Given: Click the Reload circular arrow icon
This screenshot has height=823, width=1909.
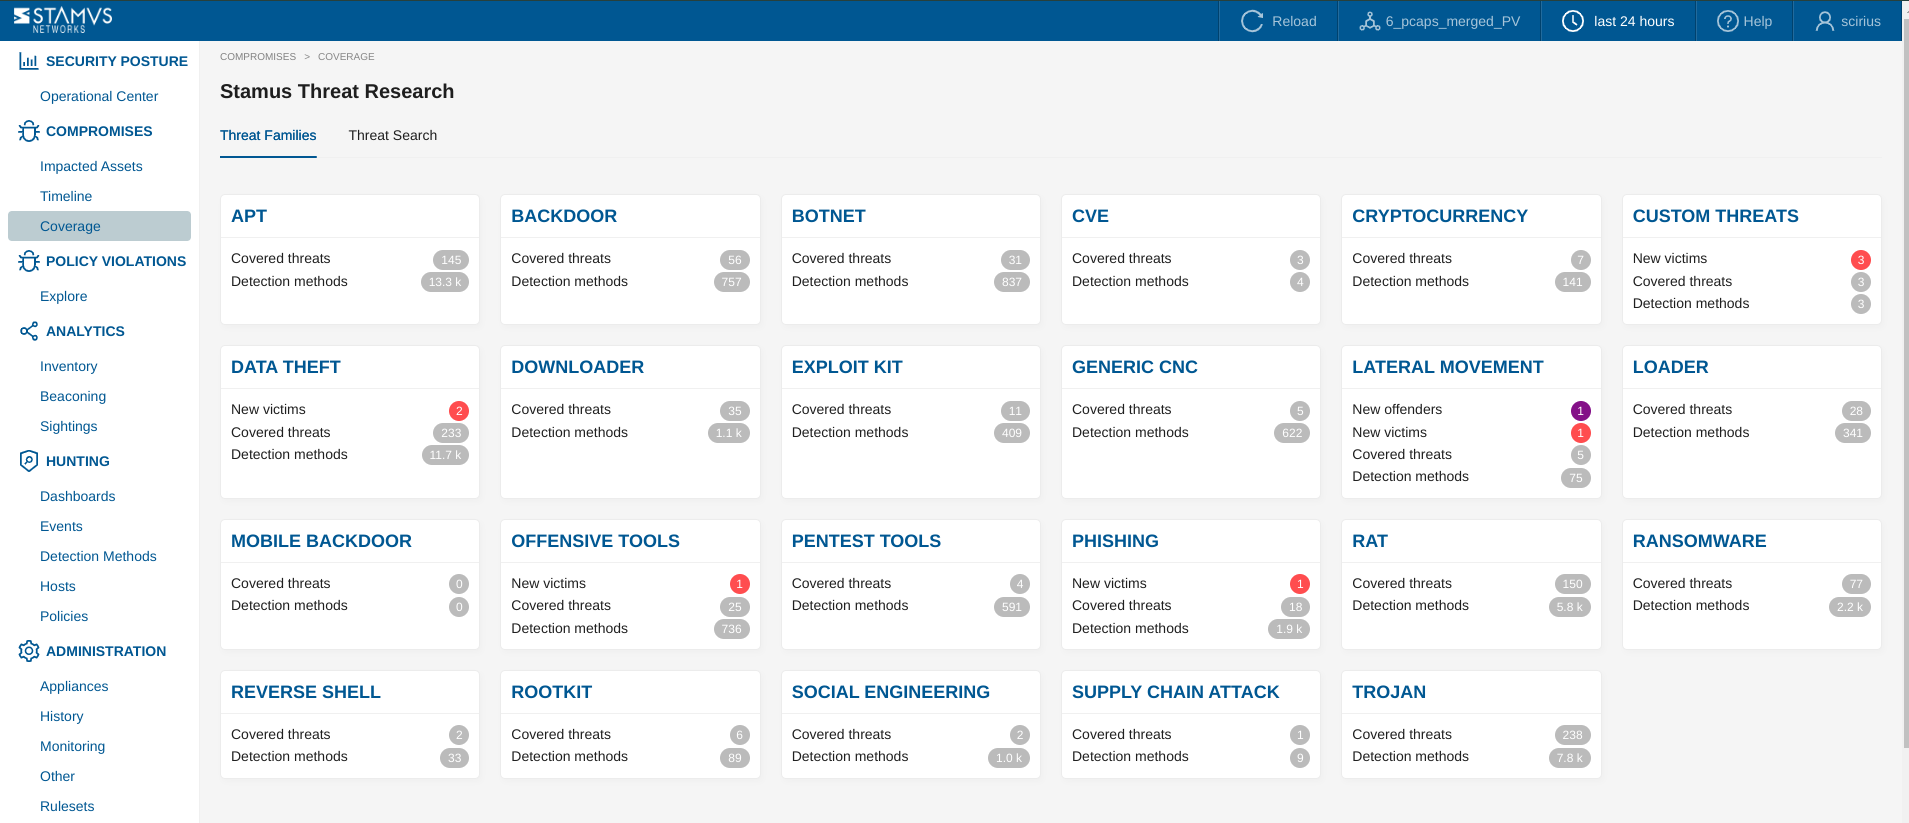Looking at the screenshot, I should (1252, 21).
